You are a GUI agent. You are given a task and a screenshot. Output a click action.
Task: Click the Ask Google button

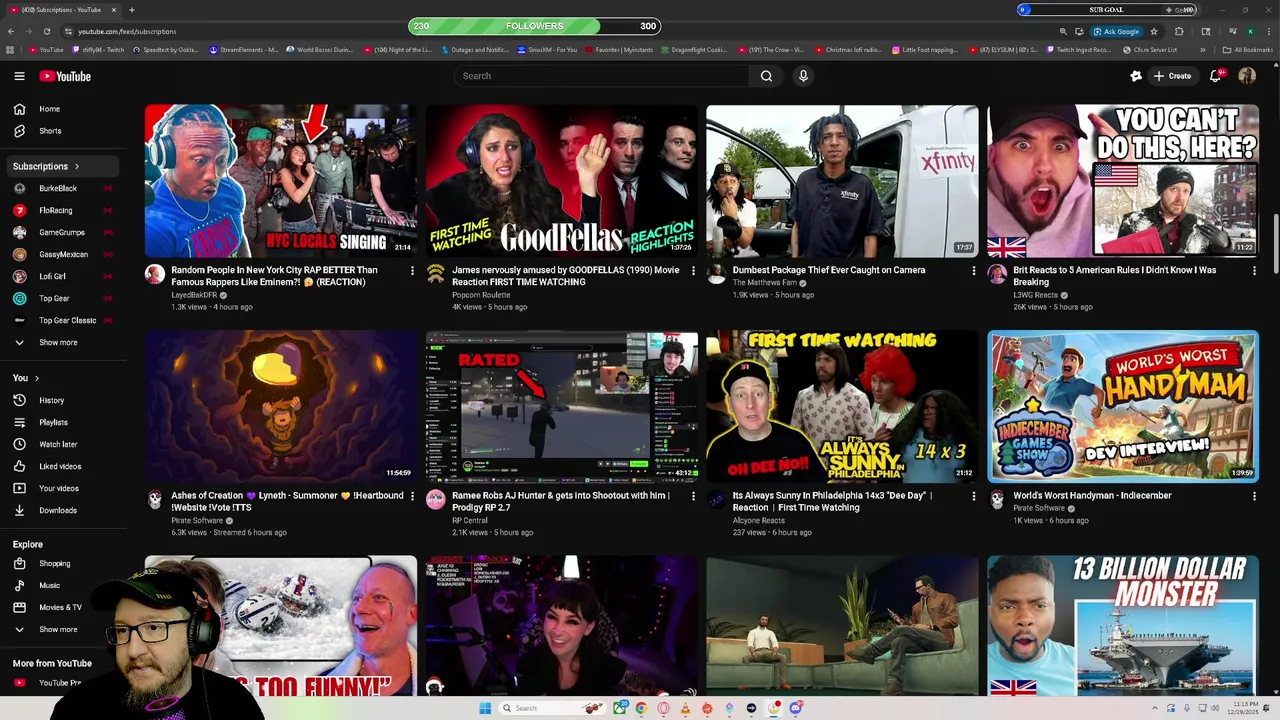[x=1117, y=31]
